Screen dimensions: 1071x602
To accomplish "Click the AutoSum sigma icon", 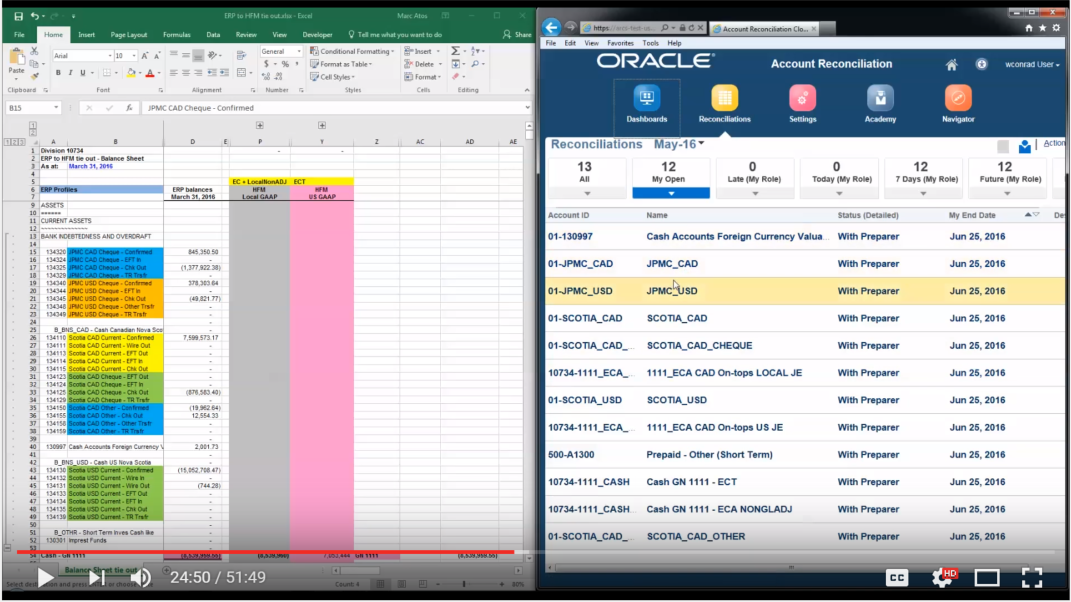I will tap(456, 51).
